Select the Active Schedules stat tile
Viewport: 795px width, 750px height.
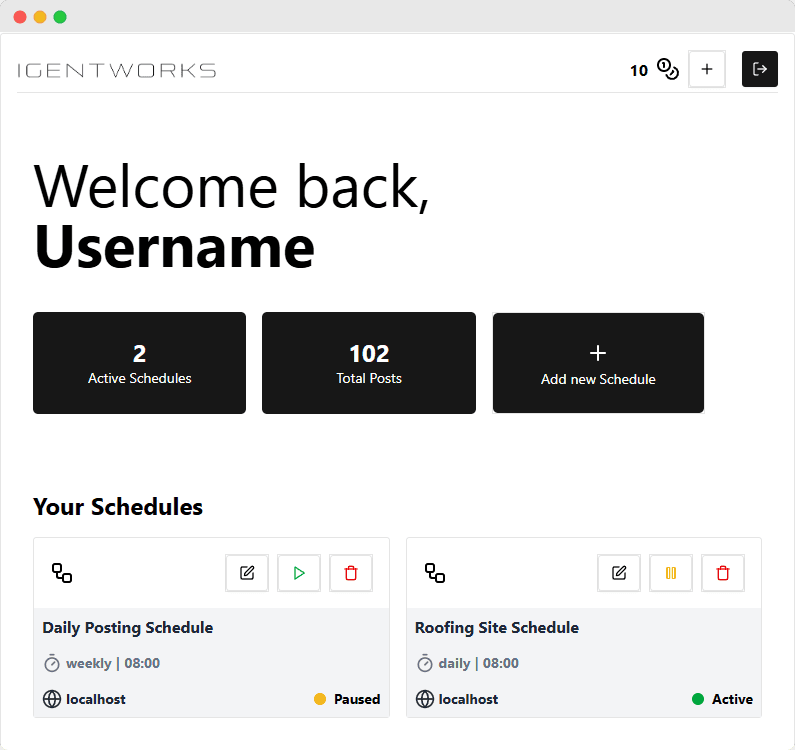[x=139, y=363]
